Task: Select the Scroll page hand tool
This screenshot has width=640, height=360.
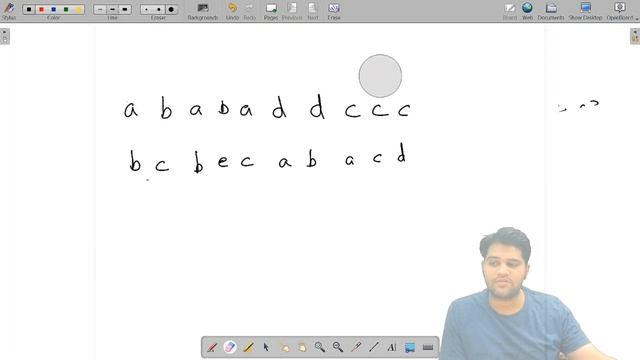Action: (302, 347)
